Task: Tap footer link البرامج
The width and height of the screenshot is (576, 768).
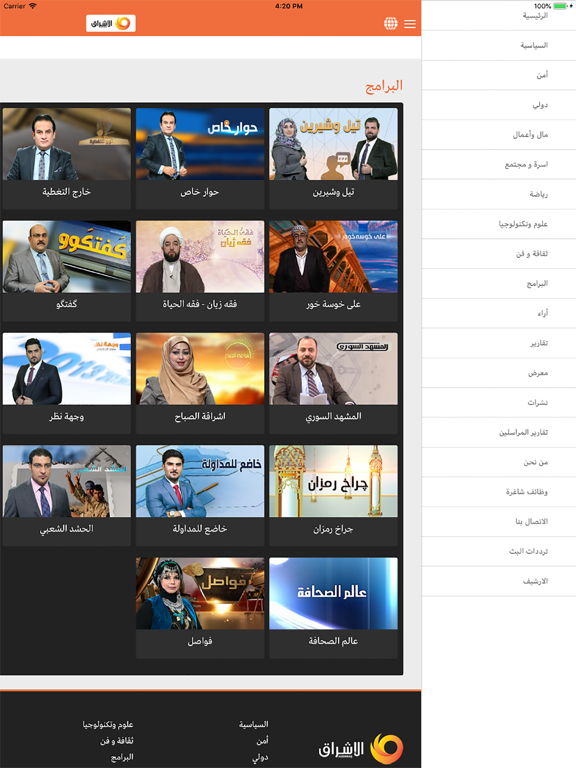Action: 122,757
